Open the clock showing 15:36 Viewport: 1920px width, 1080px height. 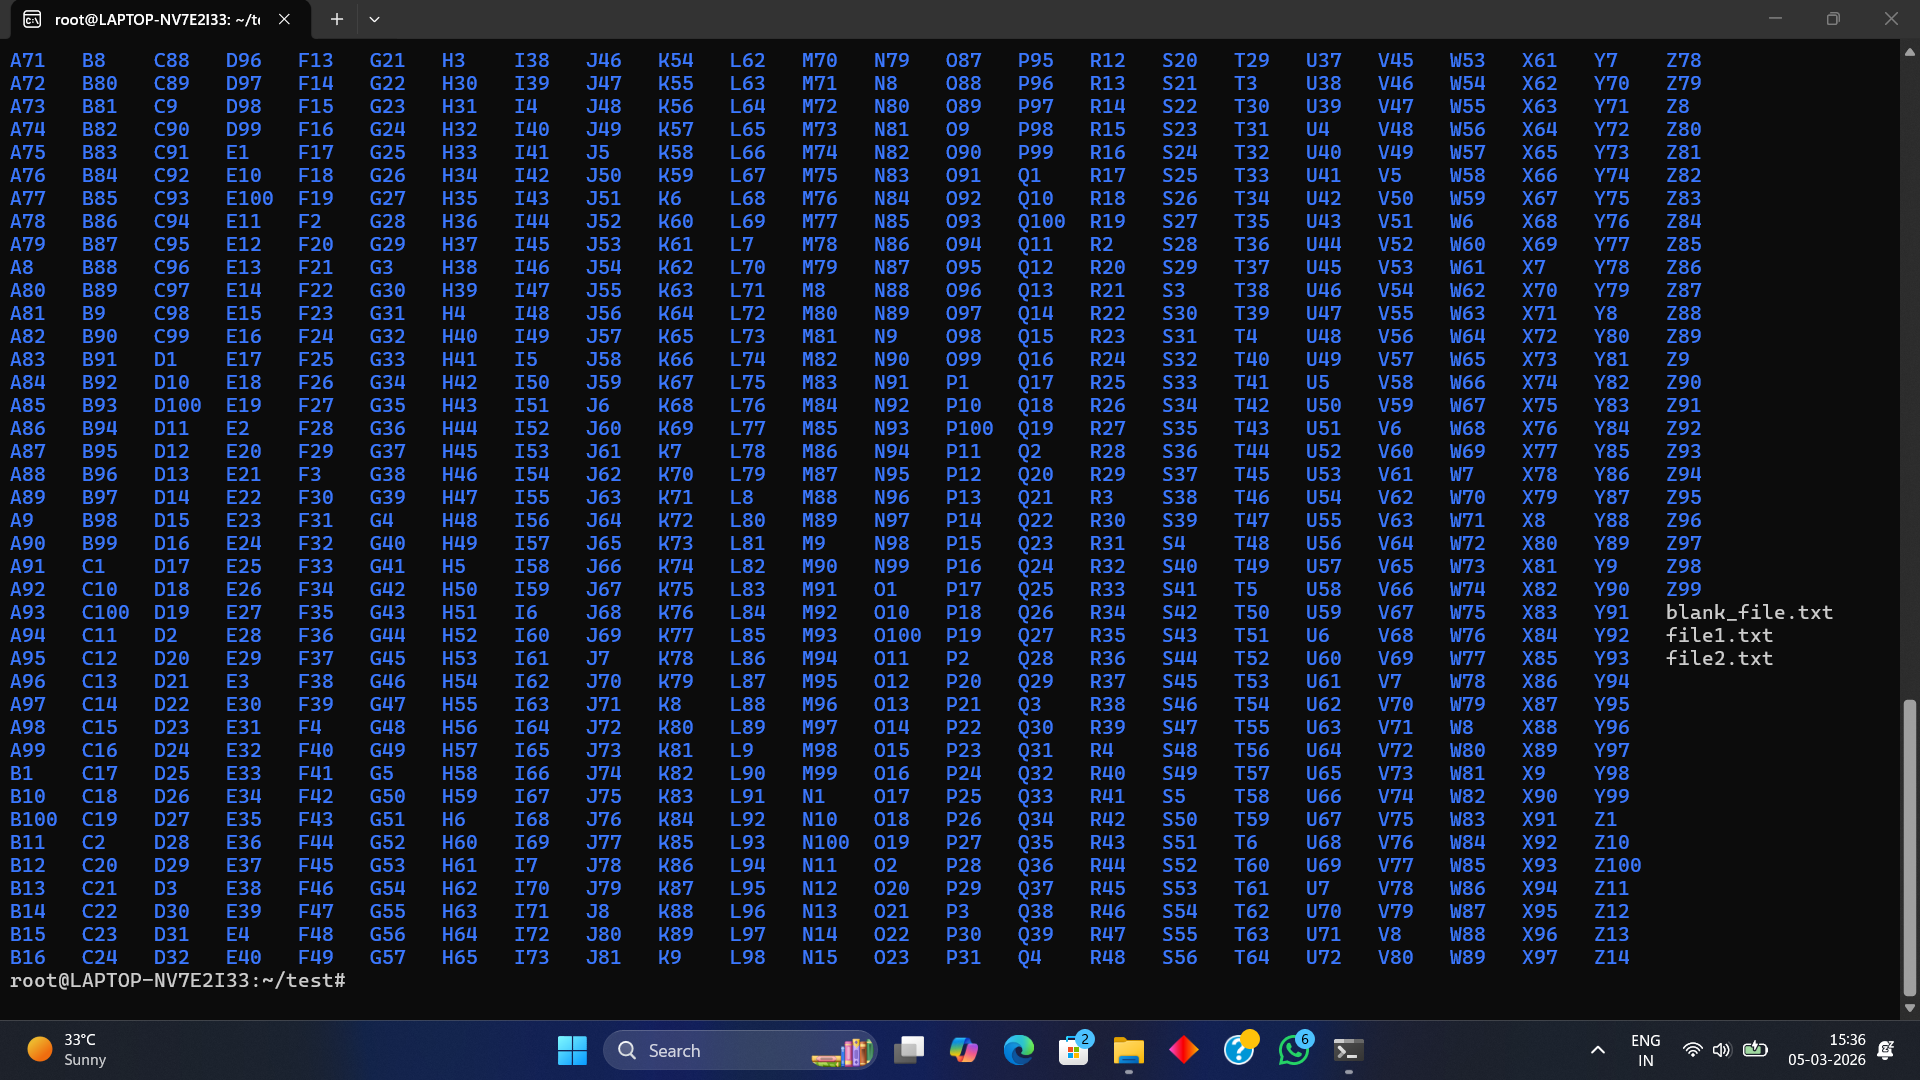click(x=1826, y=1050)
